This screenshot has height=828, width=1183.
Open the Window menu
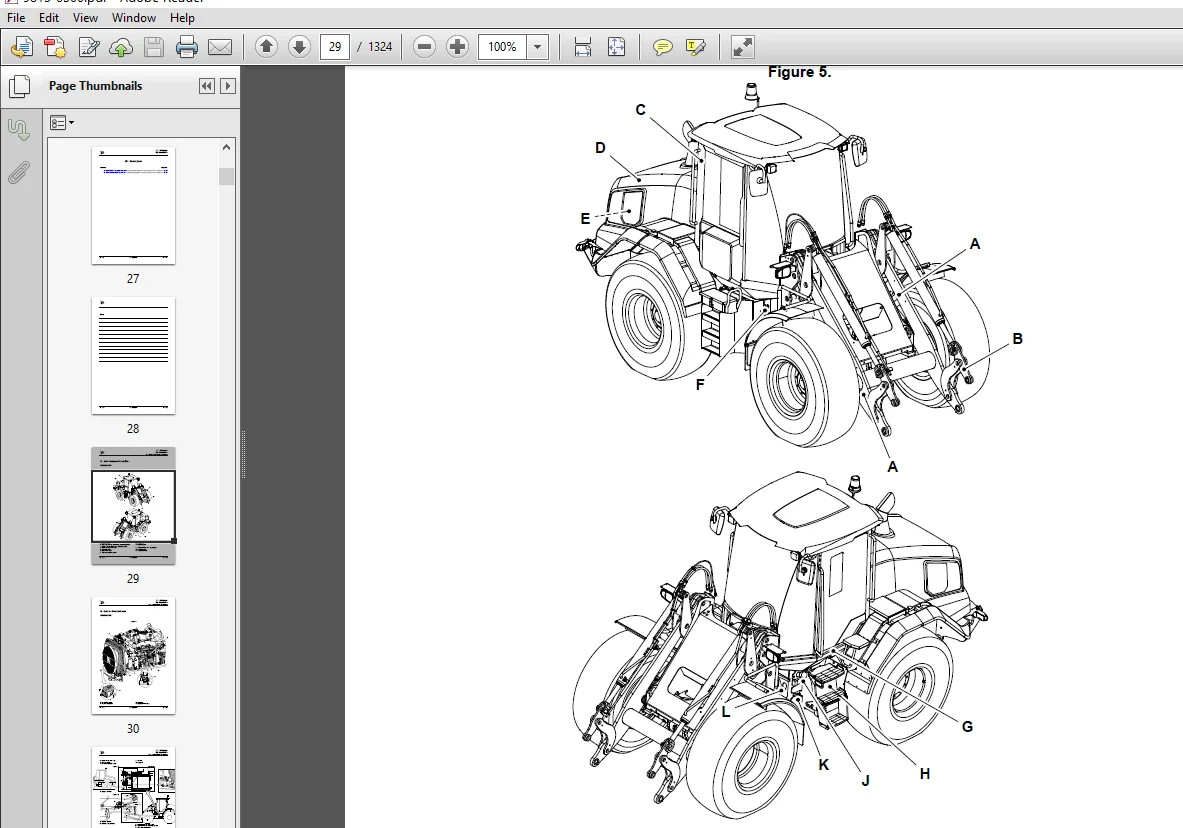[x=134, y=17]
